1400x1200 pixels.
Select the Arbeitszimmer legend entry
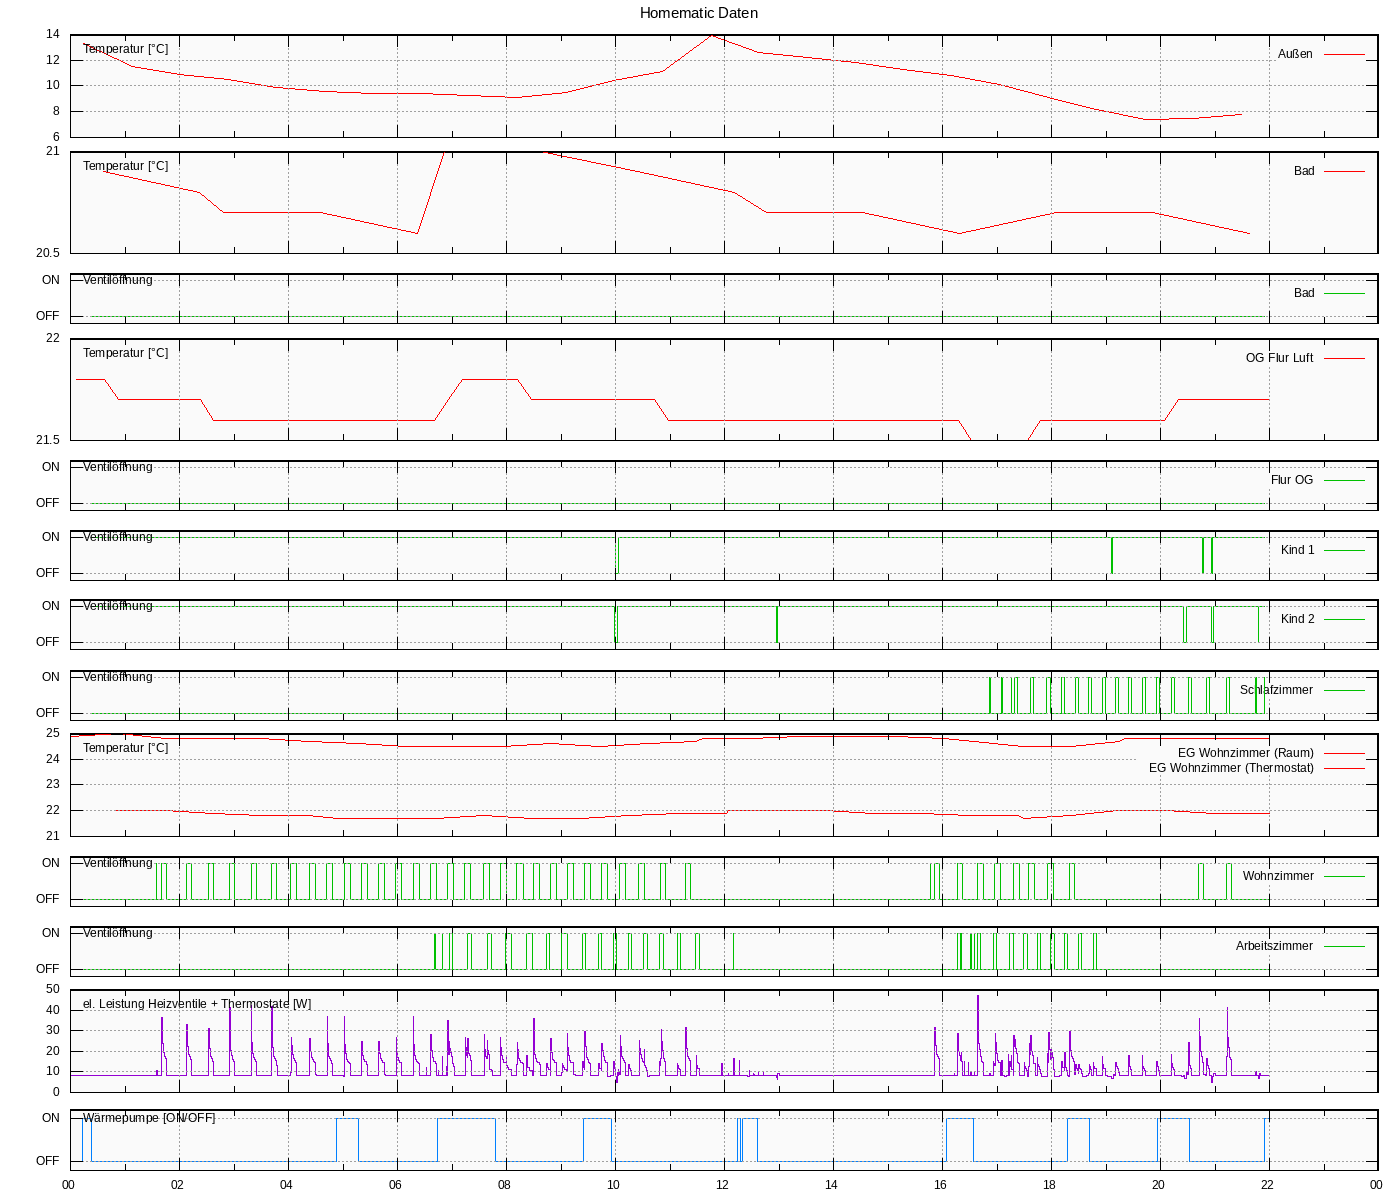1274,946
